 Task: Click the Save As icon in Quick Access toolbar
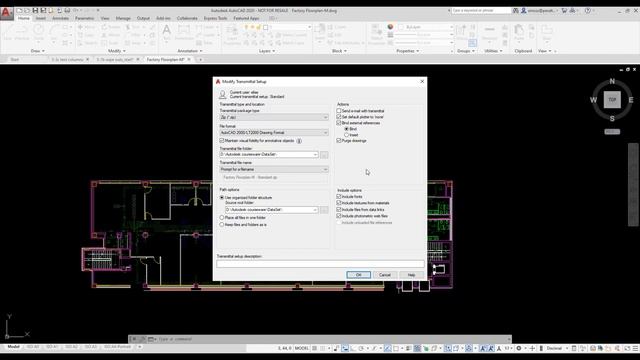[x=43, y=10]
